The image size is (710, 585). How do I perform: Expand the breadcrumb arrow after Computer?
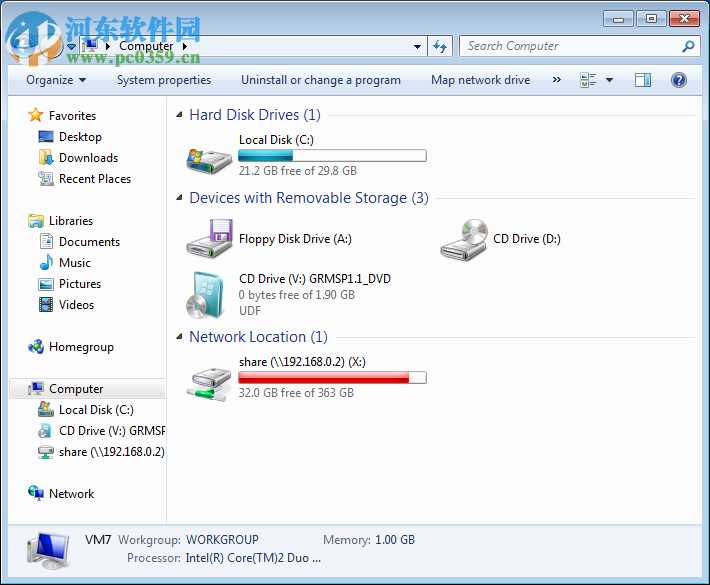tap(185, 46)
